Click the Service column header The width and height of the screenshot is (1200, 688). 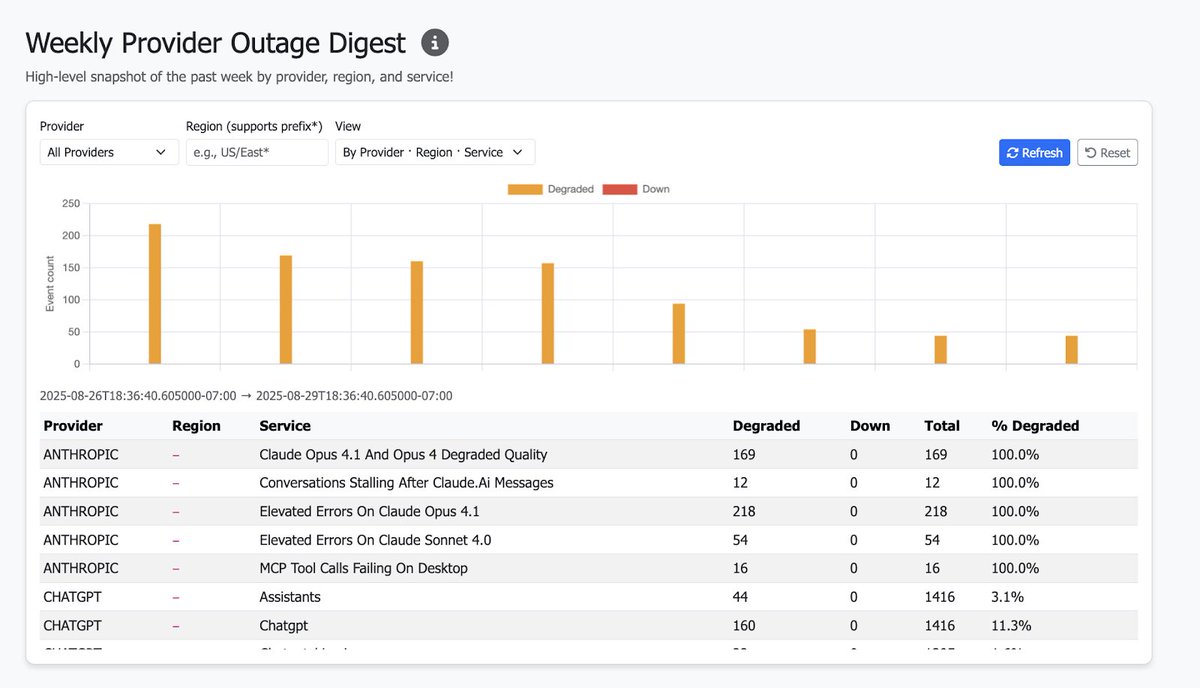pyautogui.click(x=285, y=426)
